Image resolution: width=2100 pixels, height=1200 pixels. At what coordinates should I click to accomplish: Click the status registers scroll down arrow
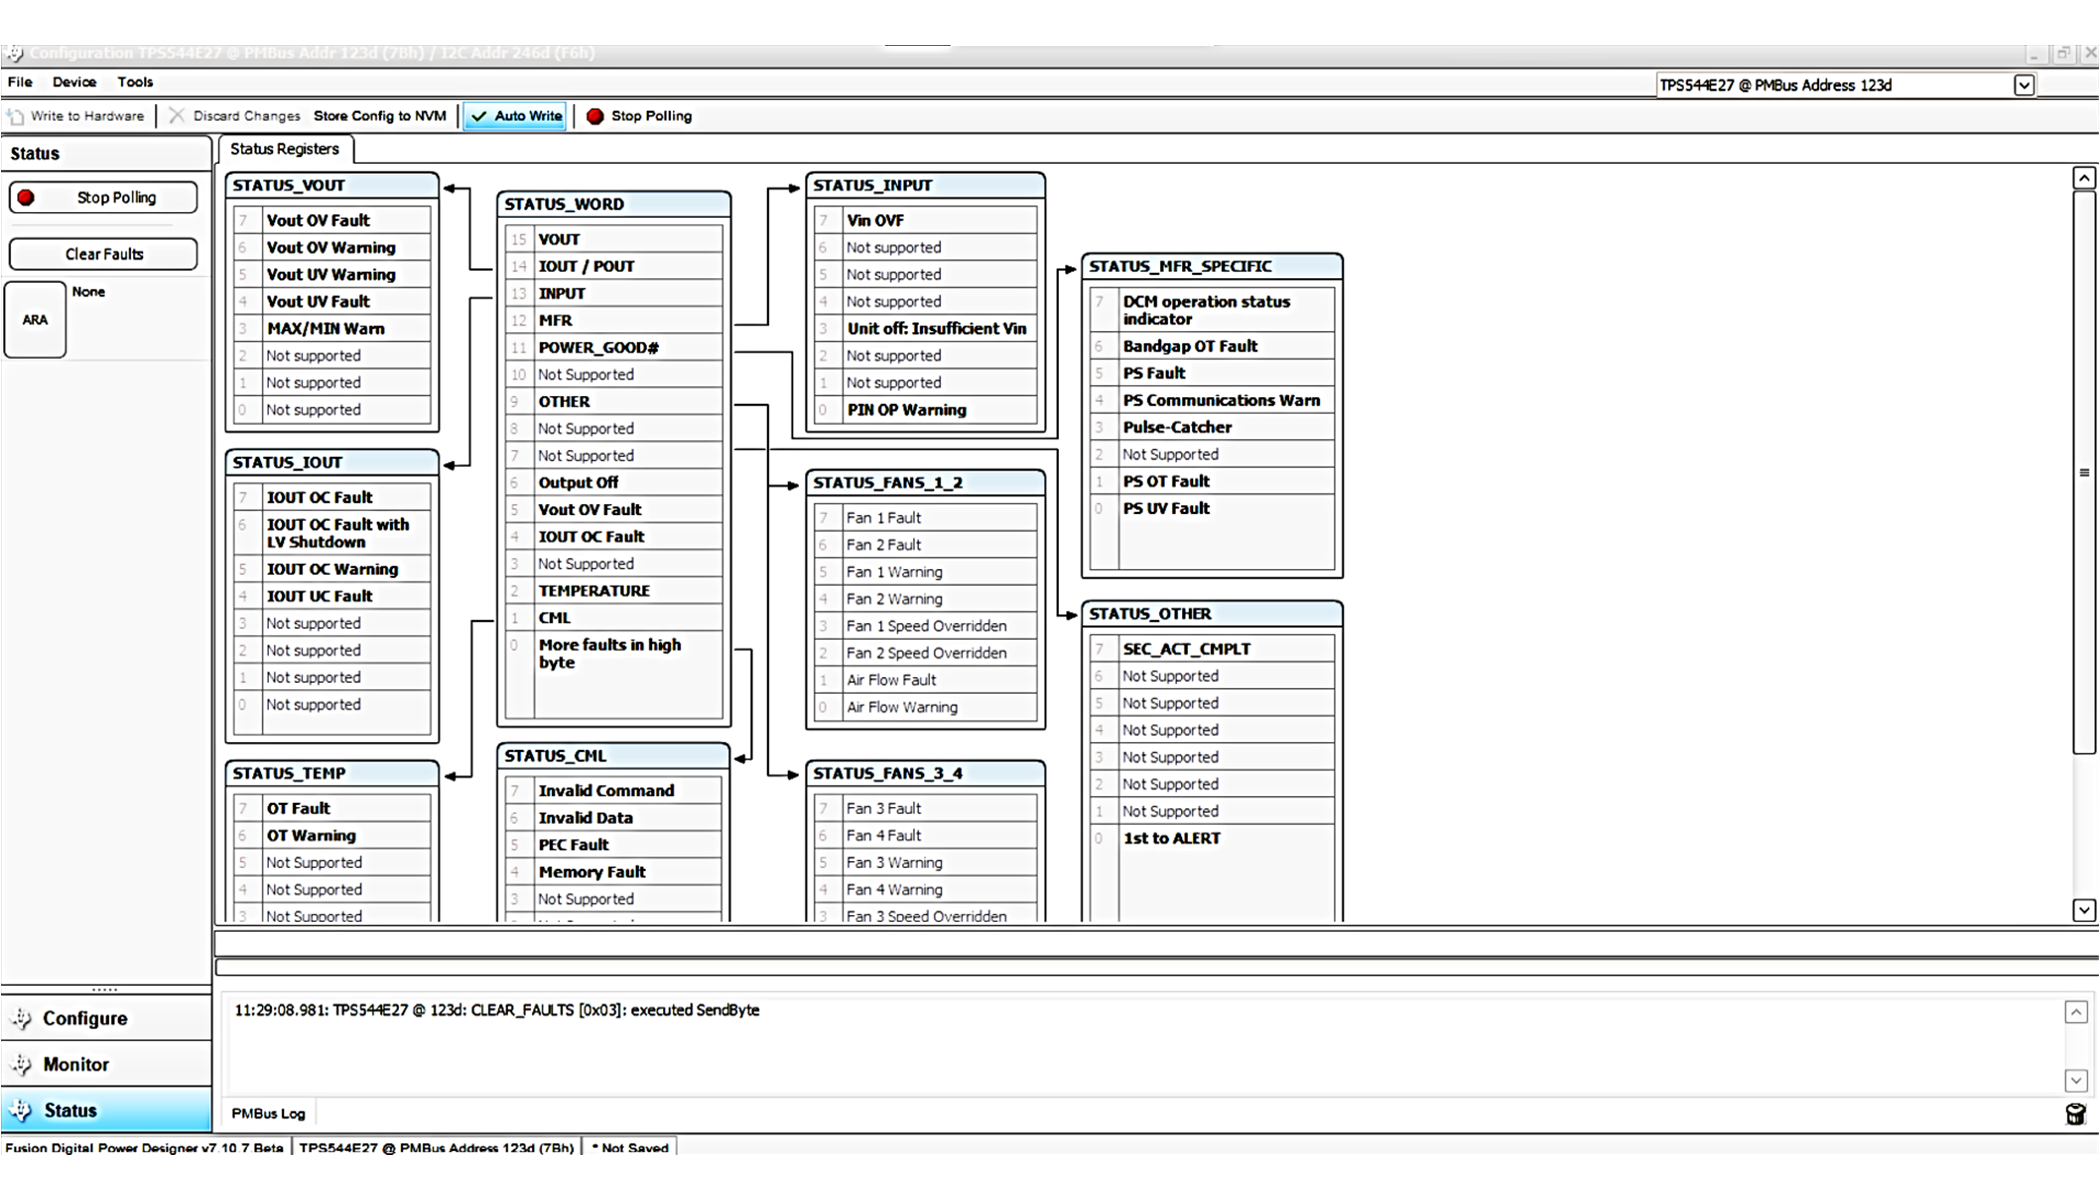coord(2083,910)
